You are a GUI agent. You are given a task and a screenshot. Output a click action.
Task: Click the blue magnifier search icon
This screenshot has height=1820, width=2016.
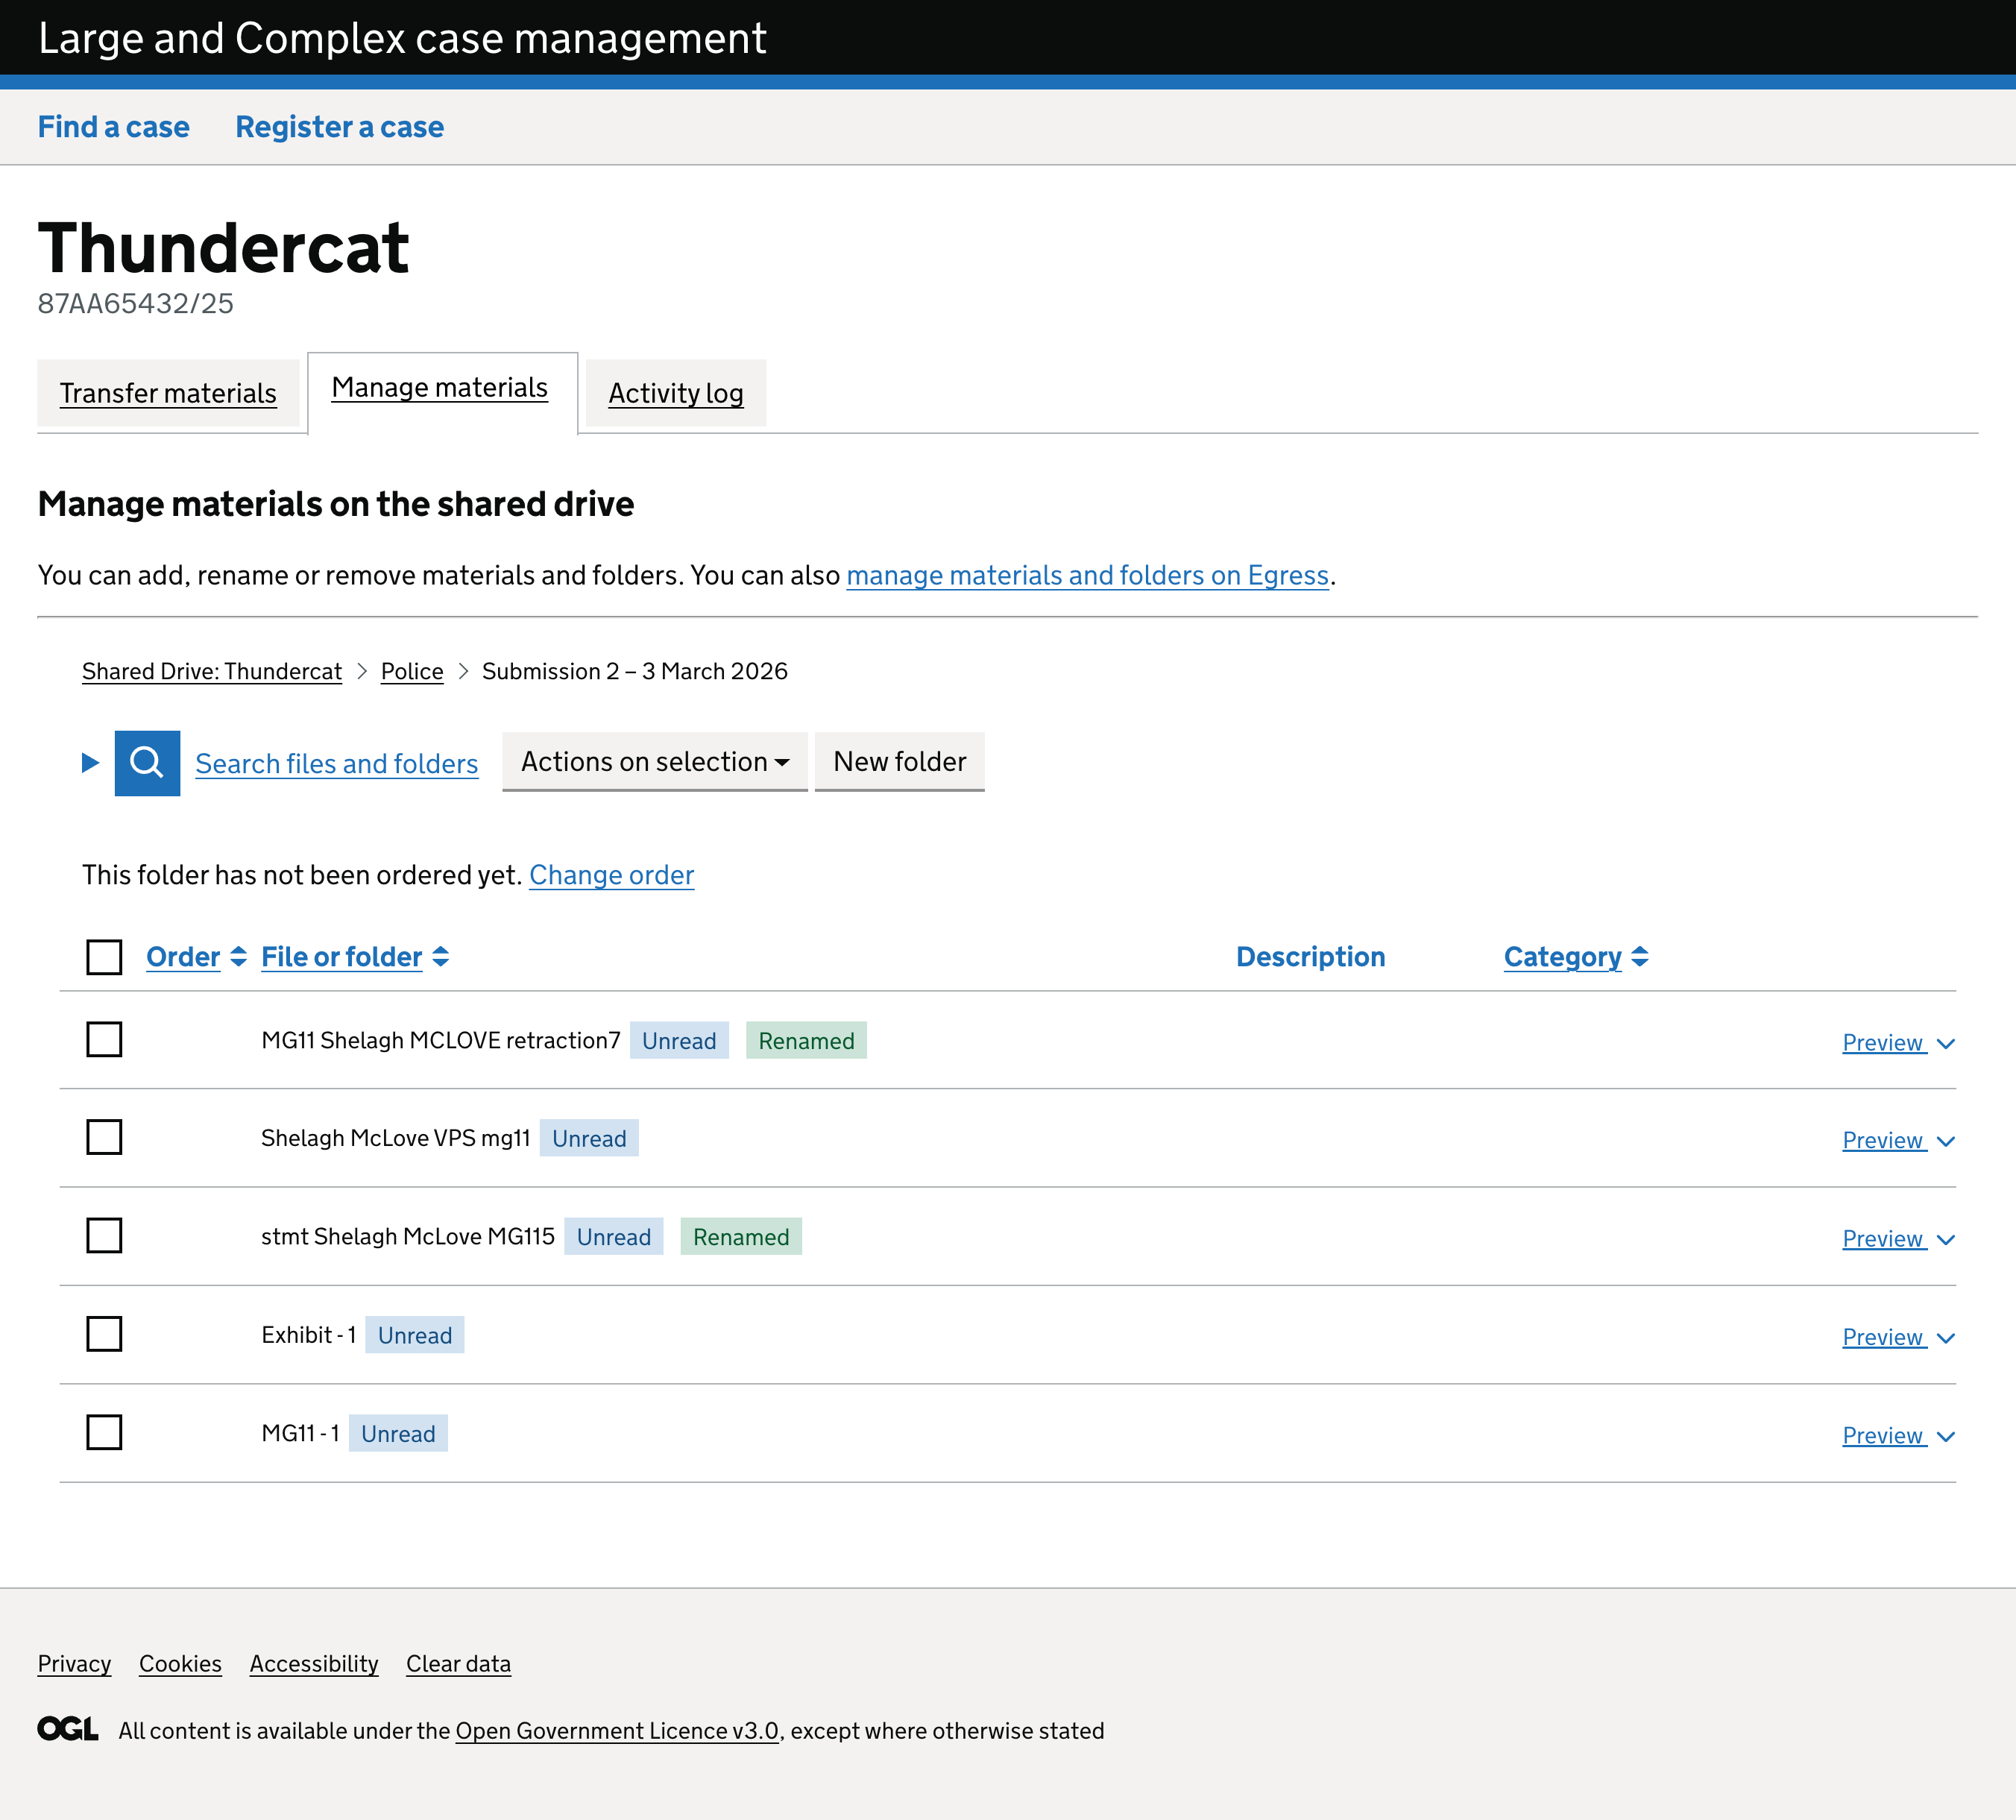tap(147, 763)
